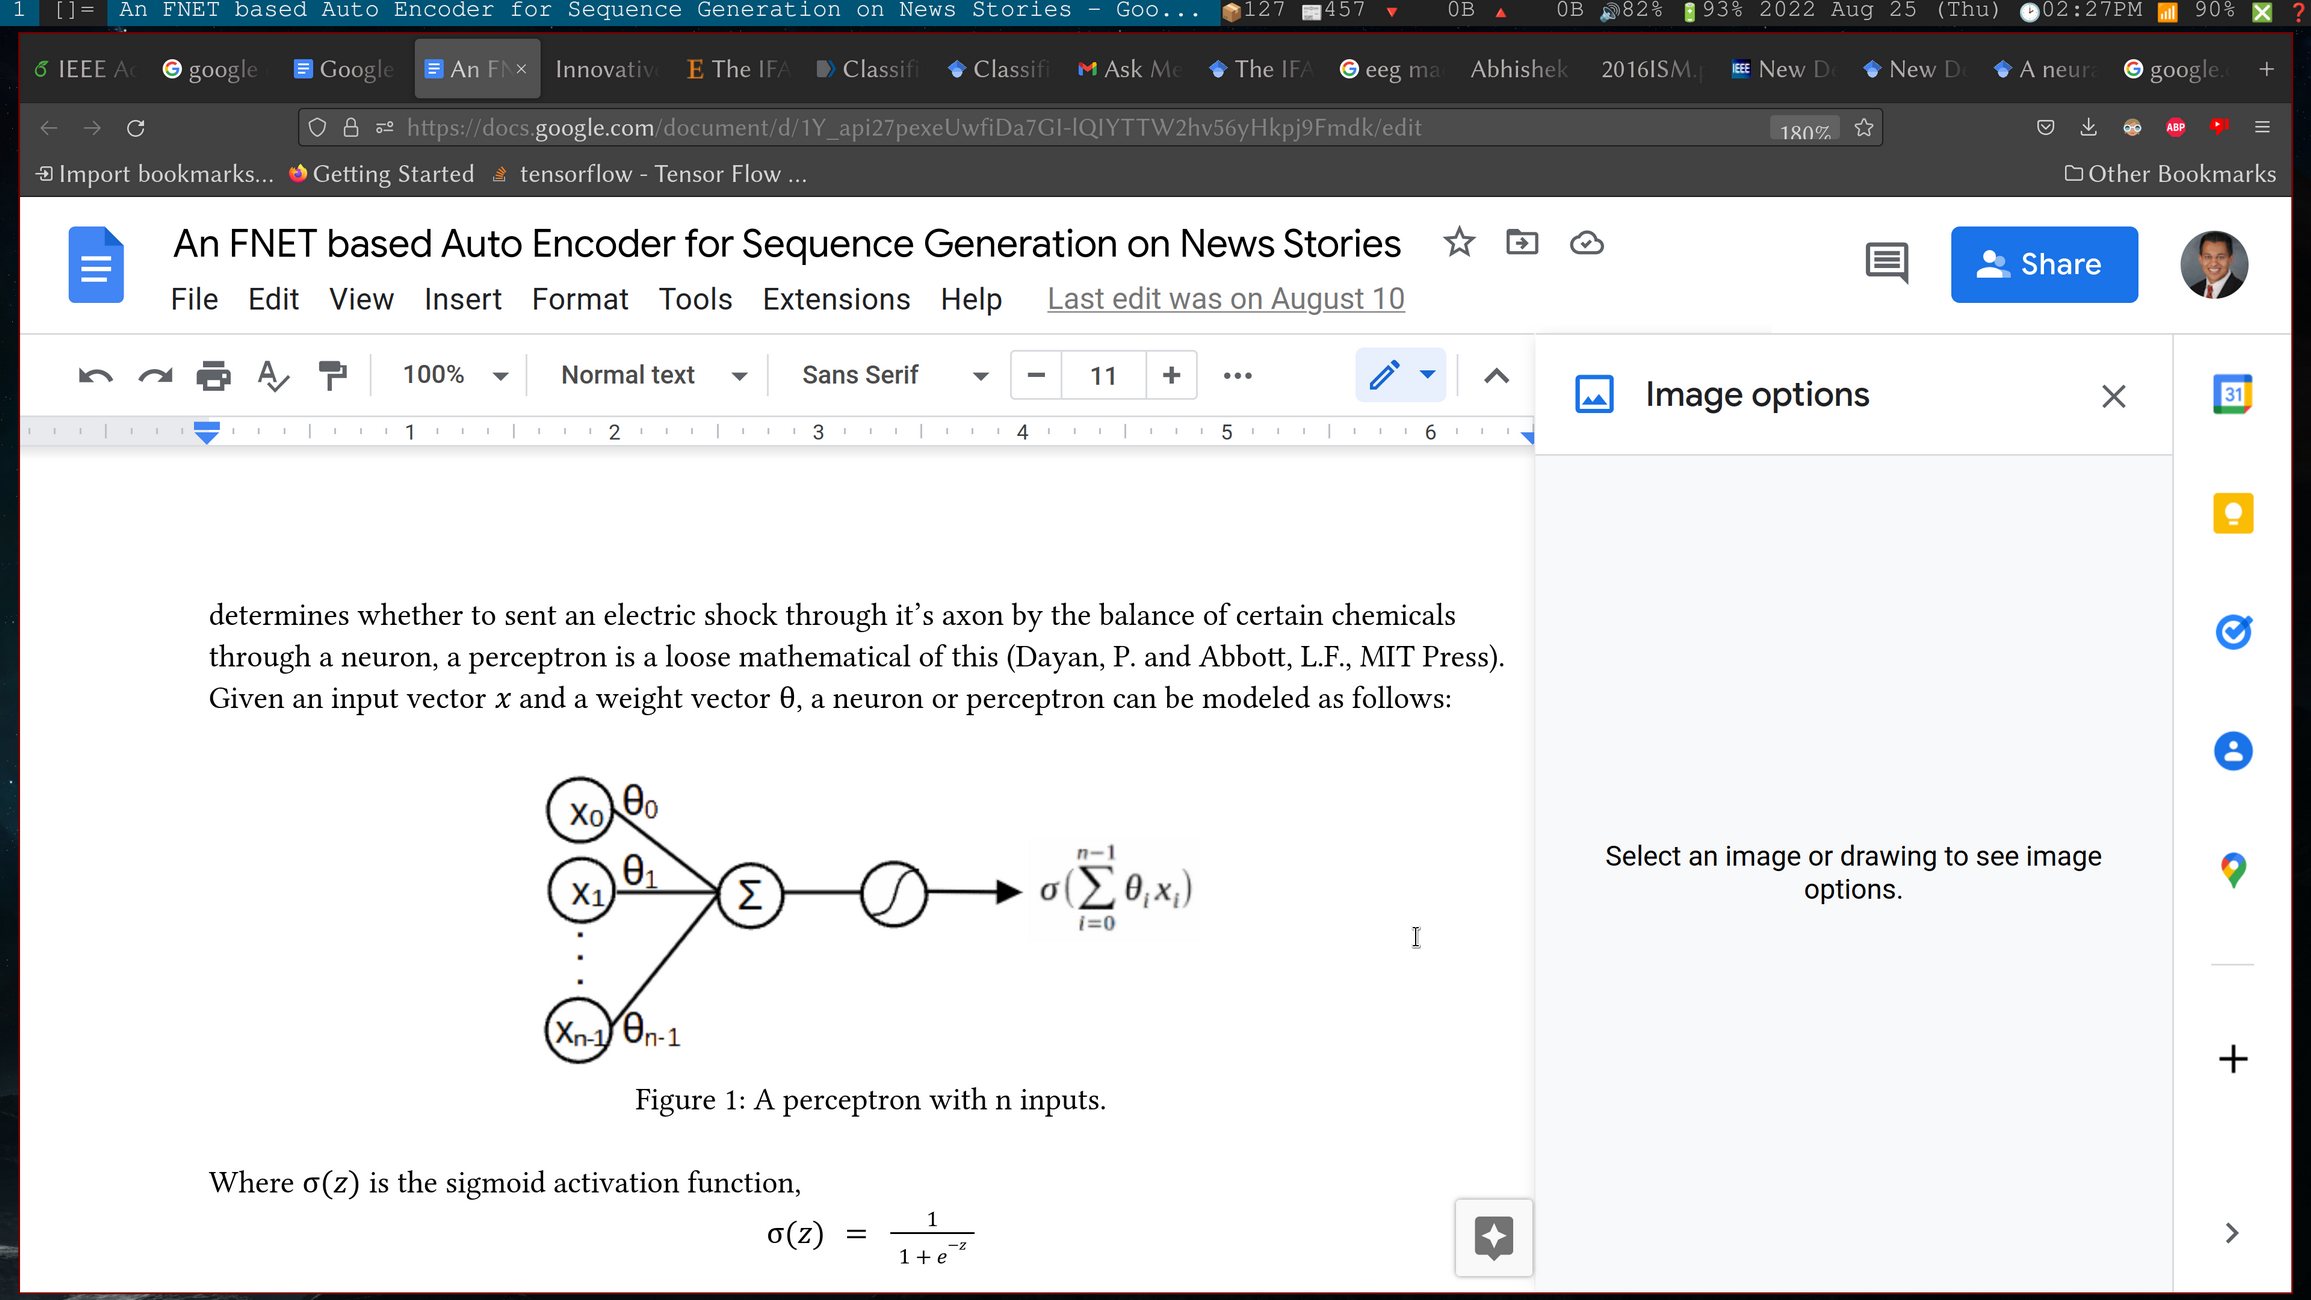Click the undo arrow icon
Image resolution: width=2311 pixels, height=1300 pixels.
pyautogui.click(x=95, y=376)
